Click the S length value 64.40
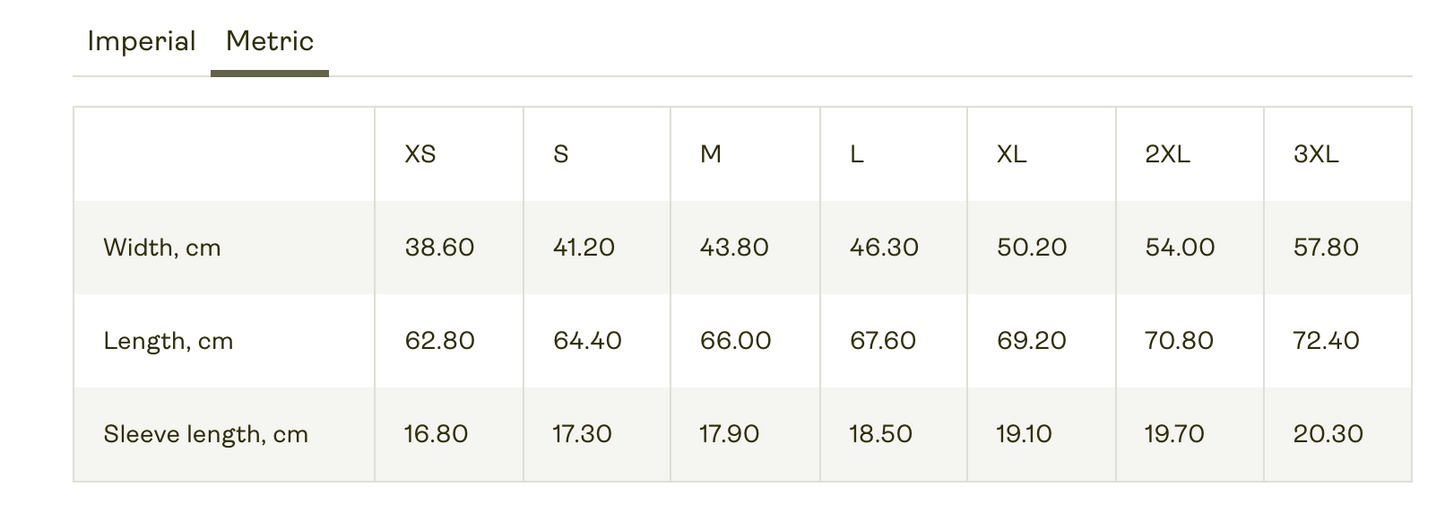Viewport: 1445px width, 531px height. pyautogui.click(x=587, y=341)
